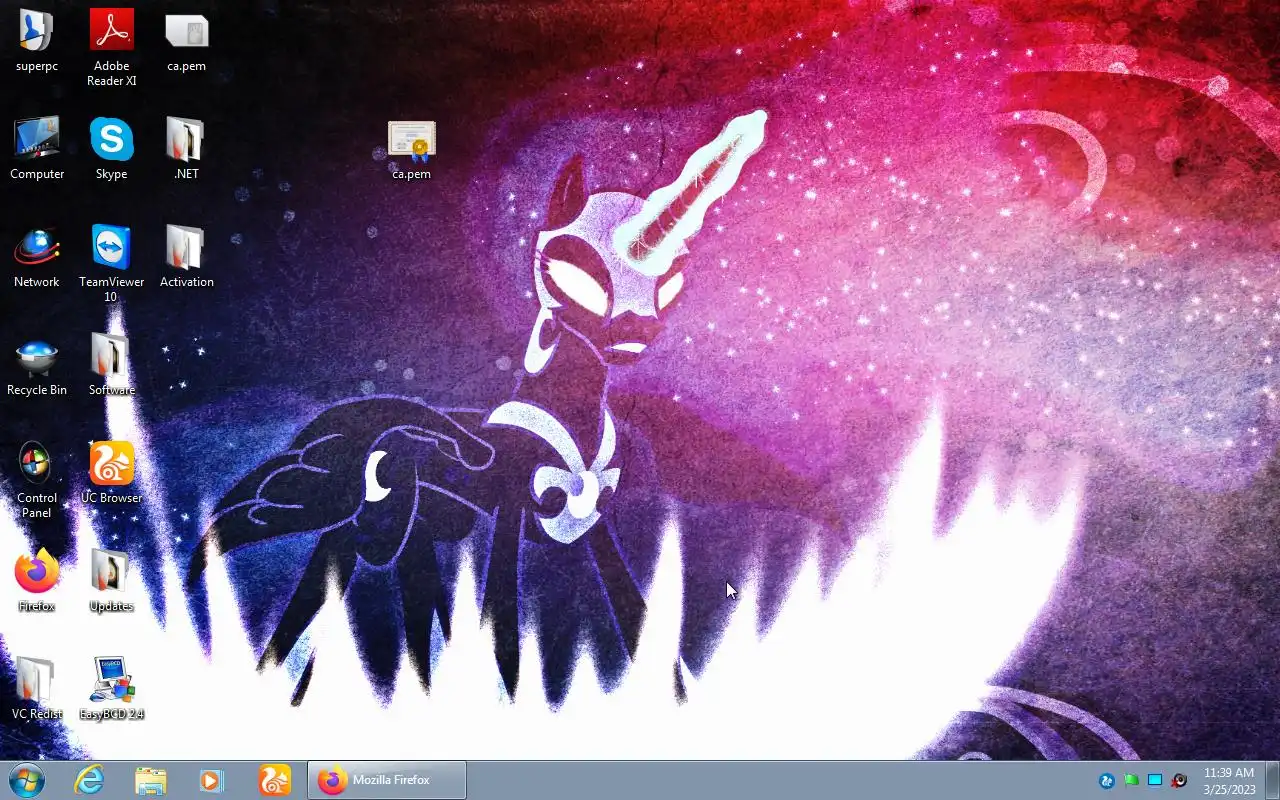Select the superpc desktop icon
Screen dimensions: 1280x800
tap(37, 41)
